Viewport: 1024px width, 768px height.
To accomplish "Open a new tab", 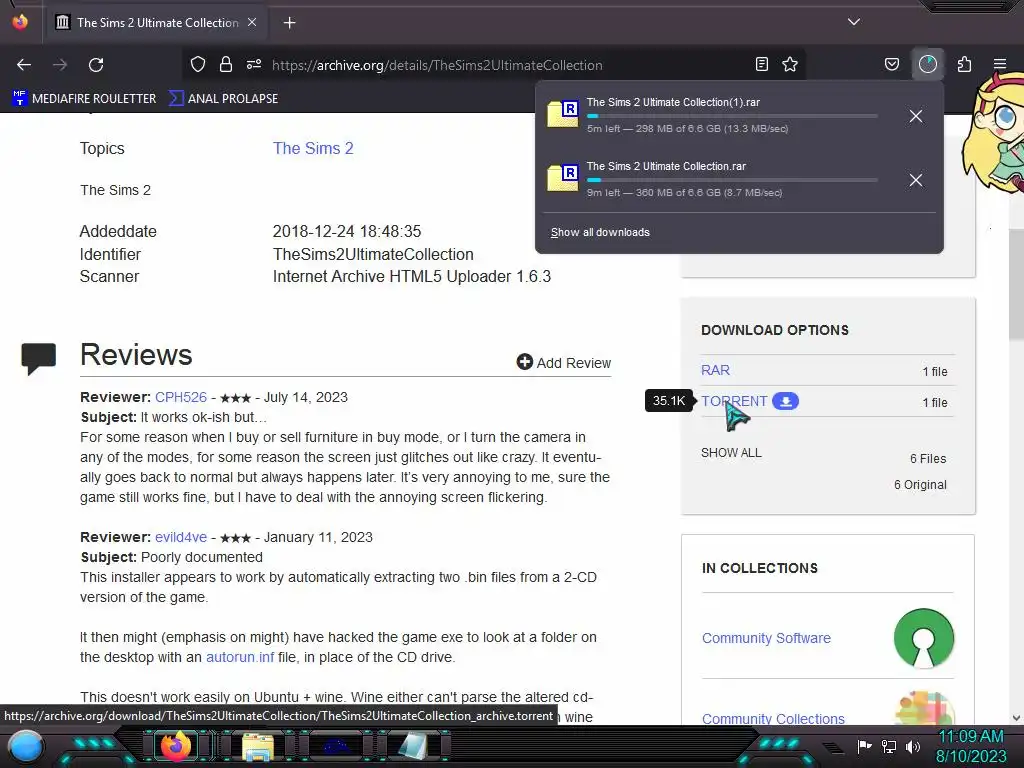I will (x=289, y=23).
